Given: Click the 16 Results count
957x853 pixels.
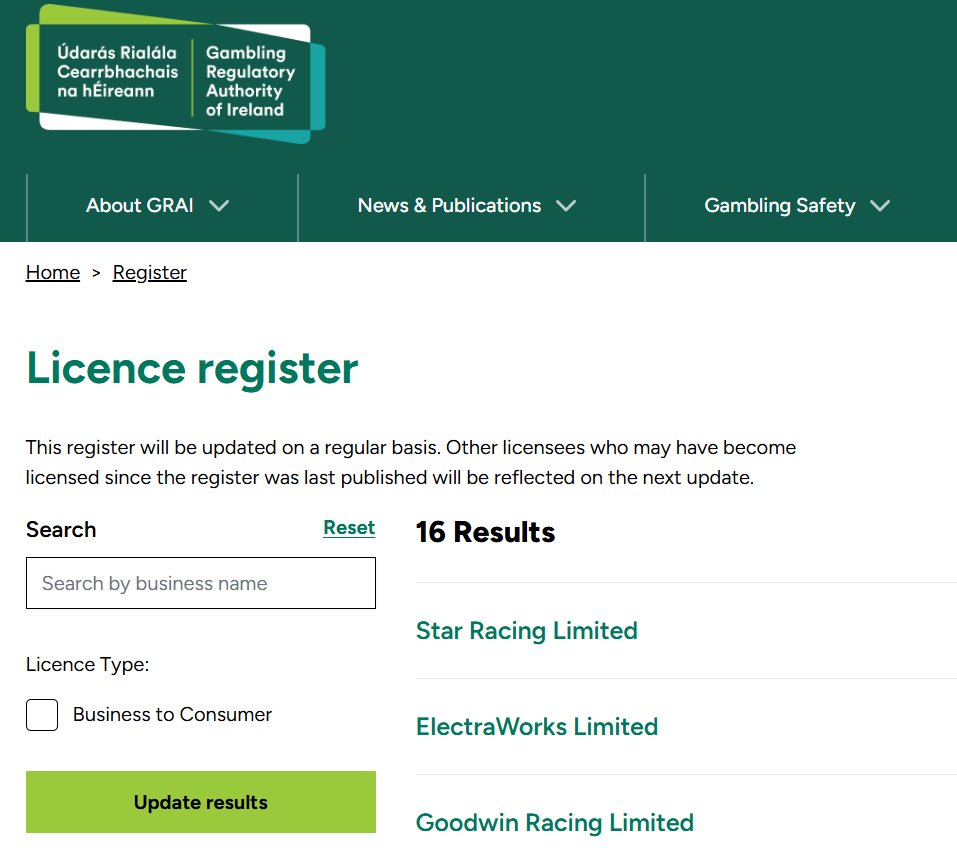Looking at the screenshot, I should 486,532.
